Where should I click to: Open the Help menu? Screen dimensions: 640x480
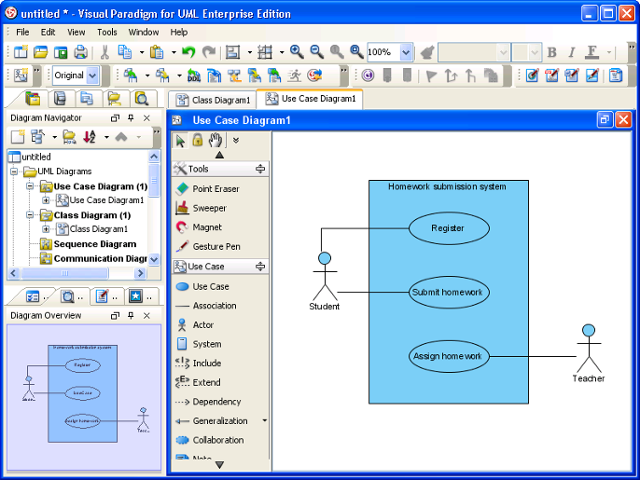[179, 32]
